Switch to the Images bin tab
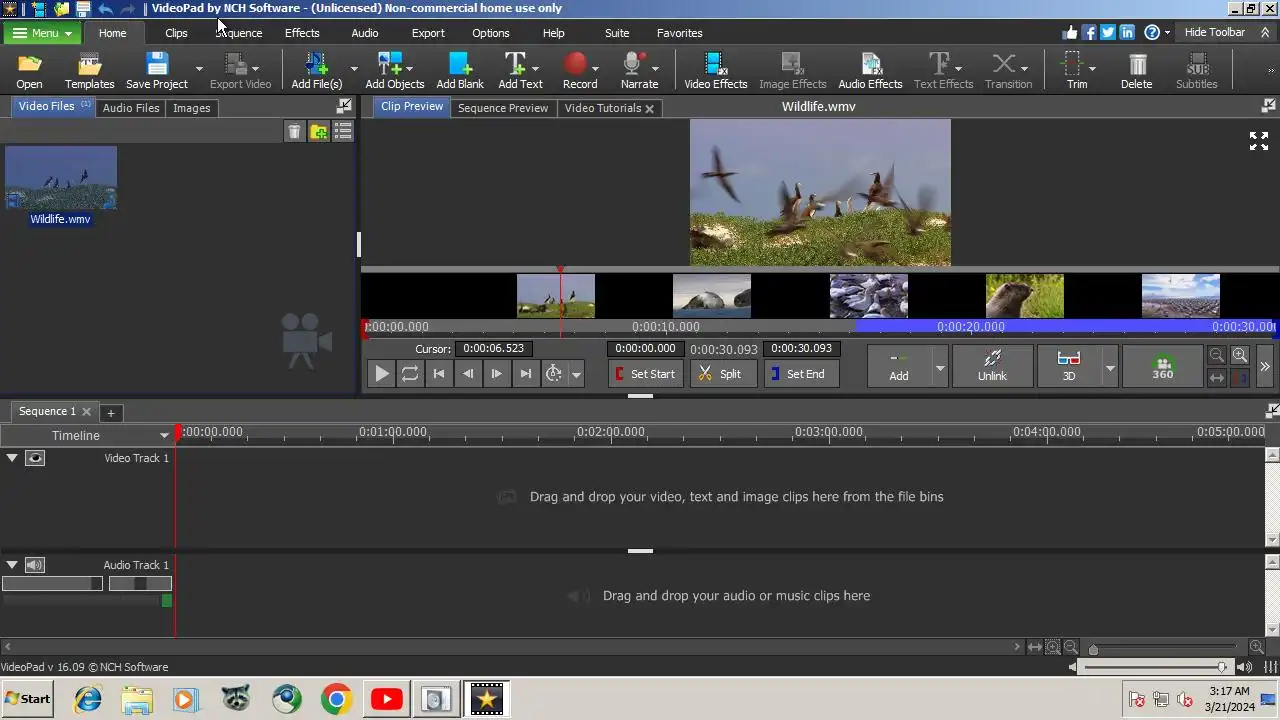 click(191, 108)
